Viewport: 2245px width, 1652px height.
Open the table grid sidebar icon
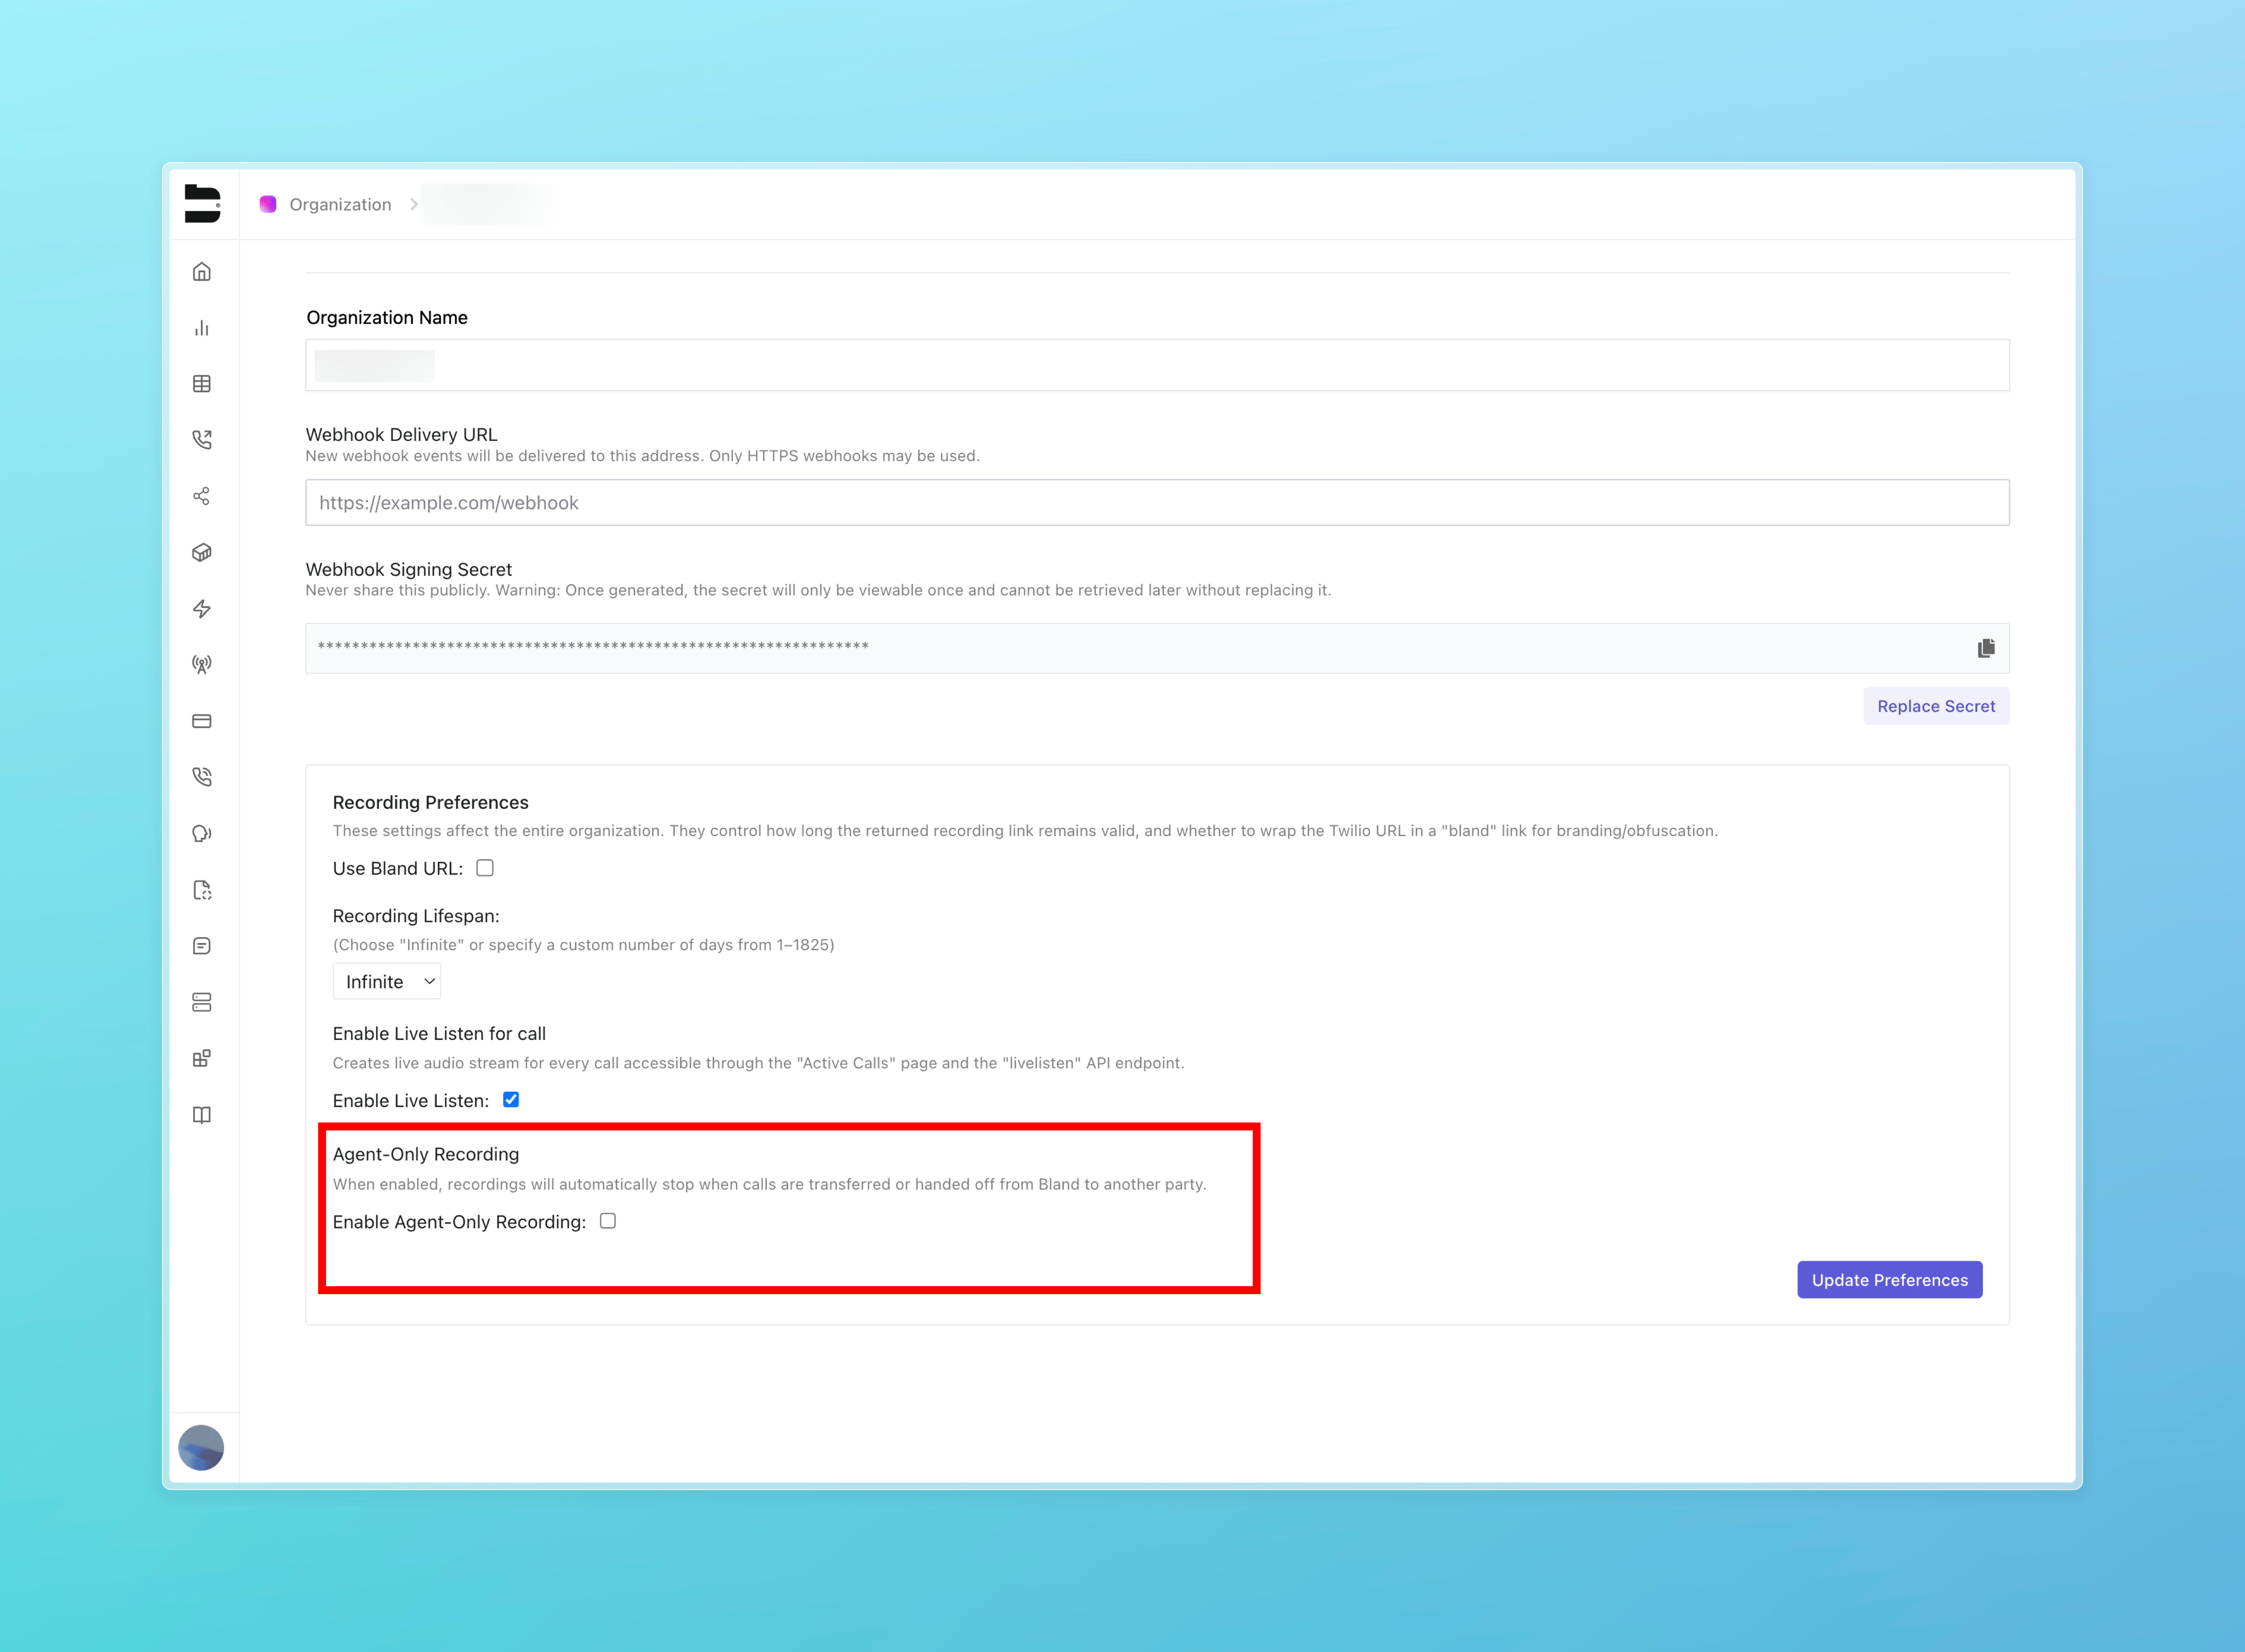[x=202, y=384]
